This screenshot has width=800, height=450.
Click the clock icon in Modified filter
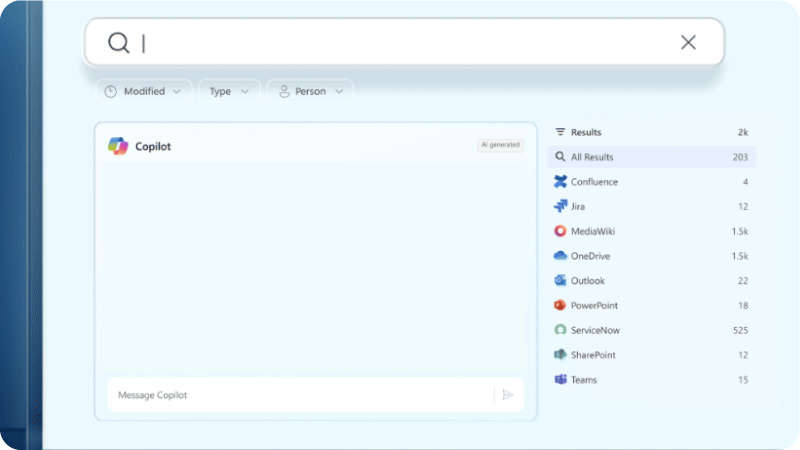pyautogui.click(x=111, y=91)
